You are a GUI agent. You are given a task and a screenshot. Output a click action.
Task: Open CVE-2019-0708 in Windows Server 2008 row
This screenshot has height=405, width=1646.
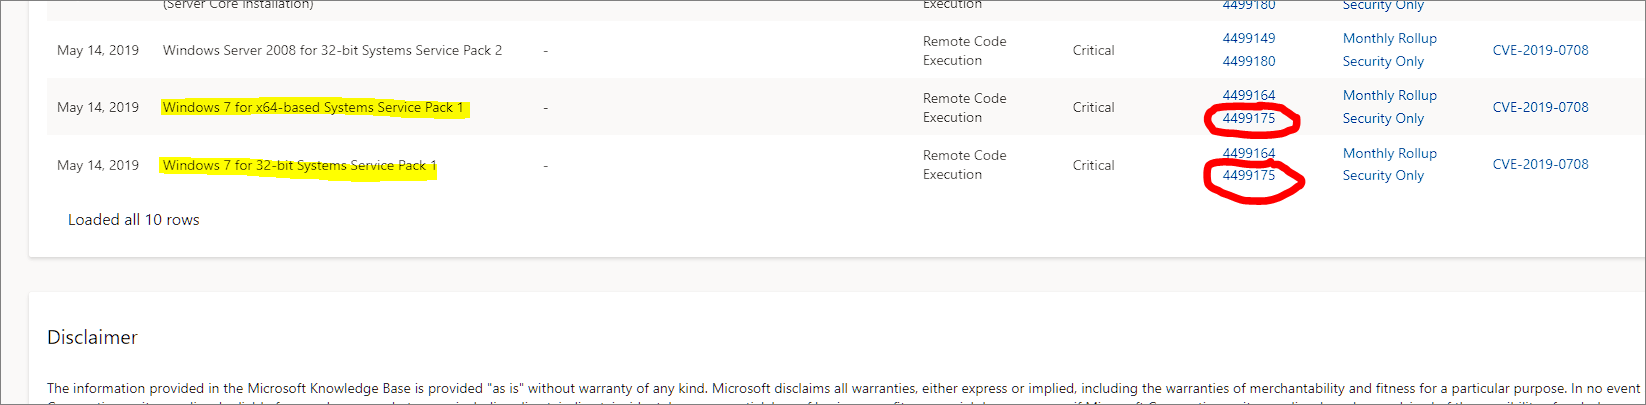[x=1540, y=50]
